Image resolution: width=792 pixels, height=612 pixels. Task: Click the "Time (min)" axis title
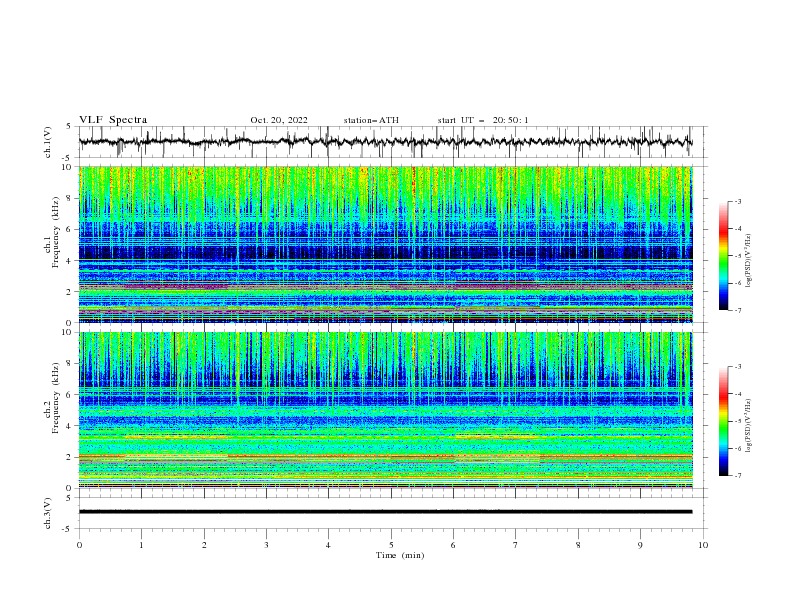400,555
